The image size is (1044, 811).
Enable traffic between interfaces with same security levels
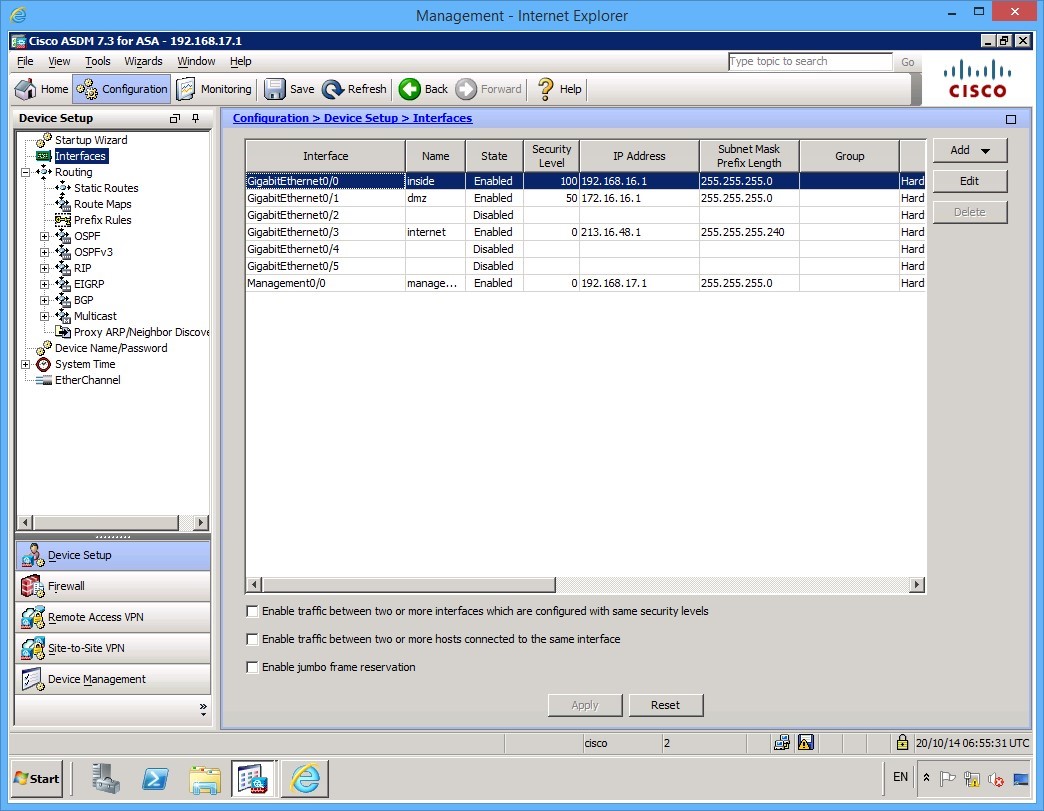pyautogui.click(x=252, y=611)
